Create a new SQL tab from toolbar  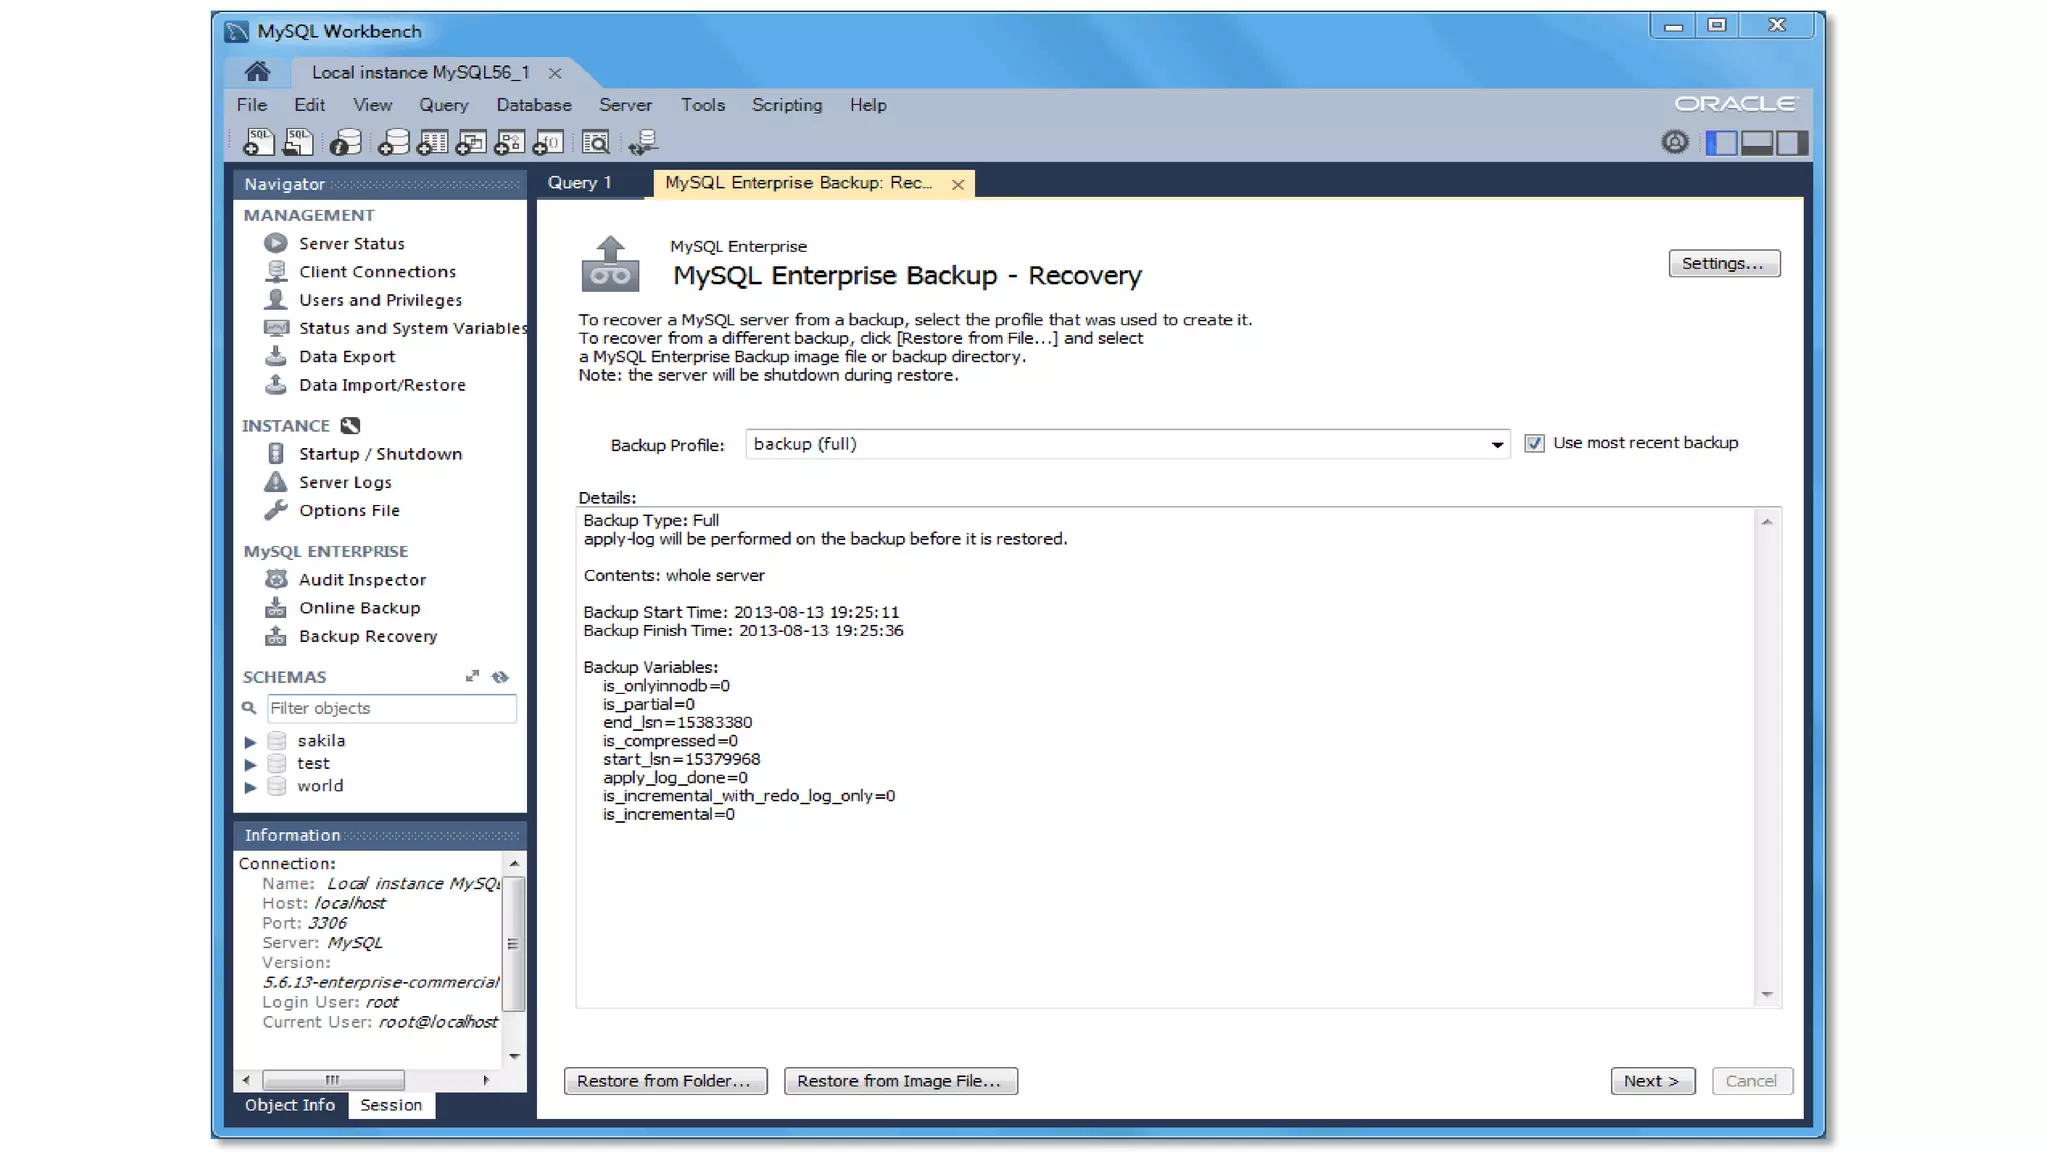[258, 142]
